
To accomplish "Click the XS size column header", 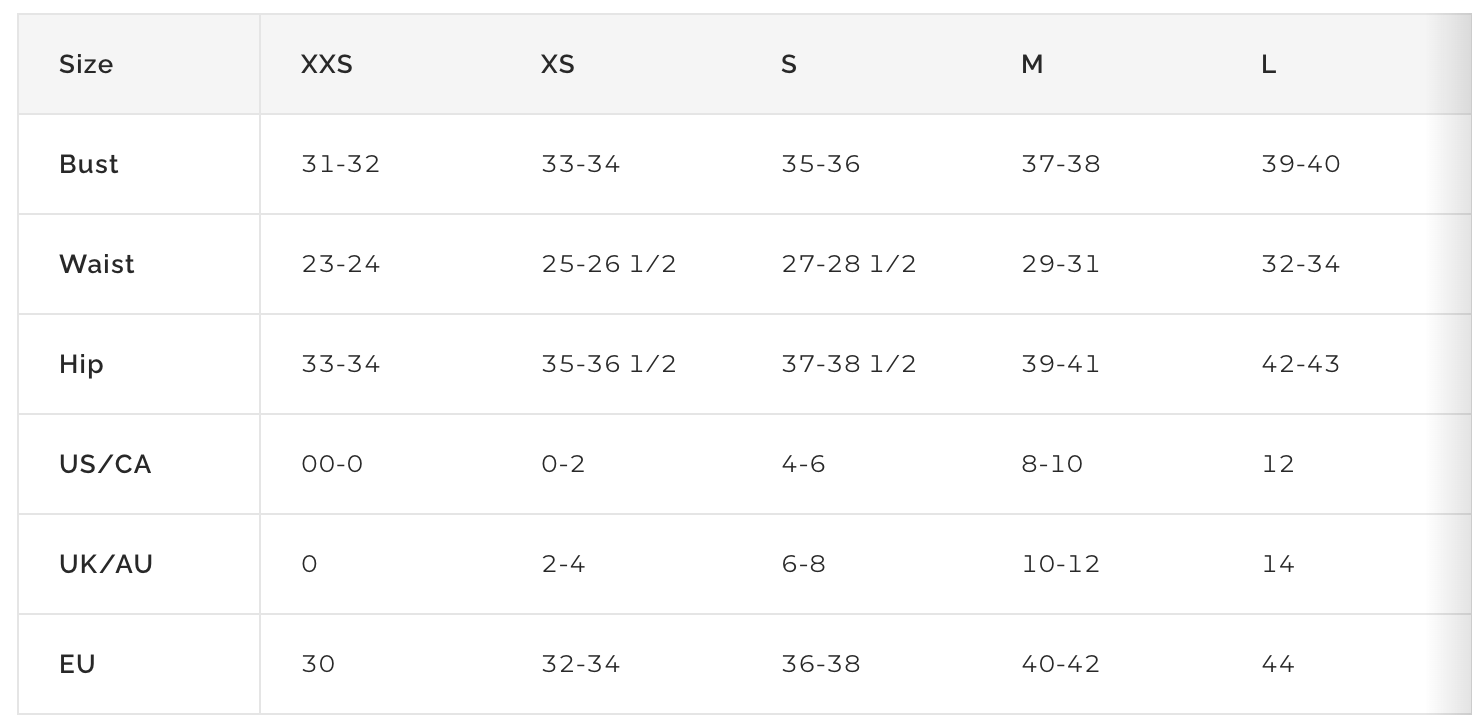I will [558, 65].
